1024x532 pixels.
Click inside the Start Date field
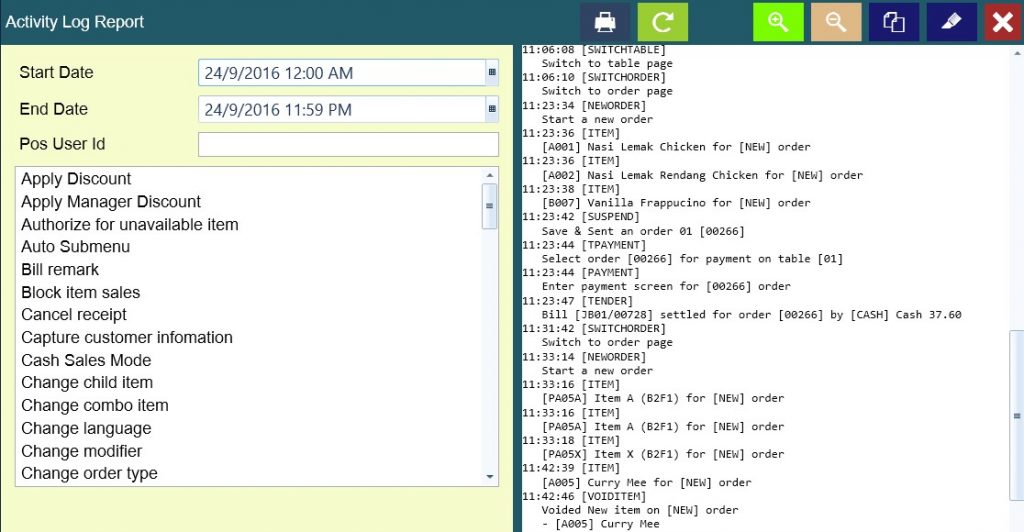(x=340, y=73)
